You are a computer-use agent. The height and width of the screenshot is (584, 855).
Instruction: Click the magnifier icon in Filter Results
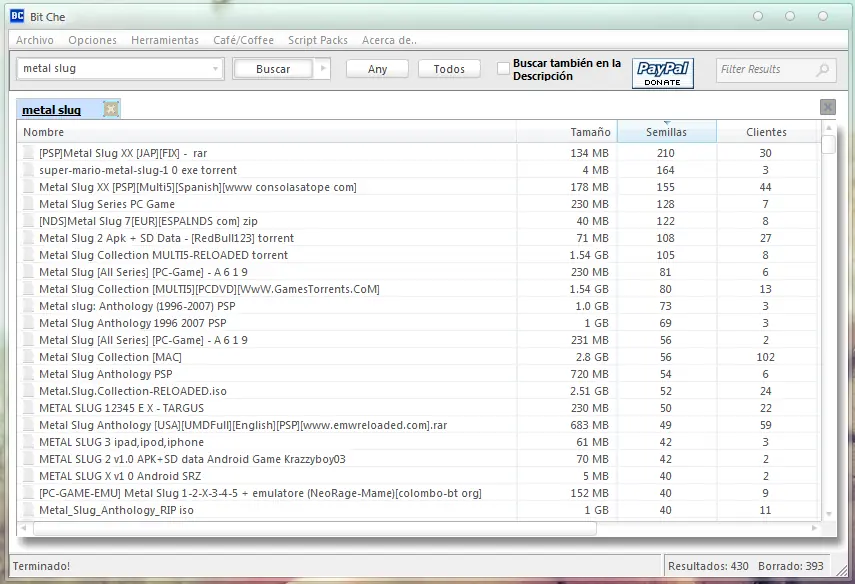(x=823, y=70)
